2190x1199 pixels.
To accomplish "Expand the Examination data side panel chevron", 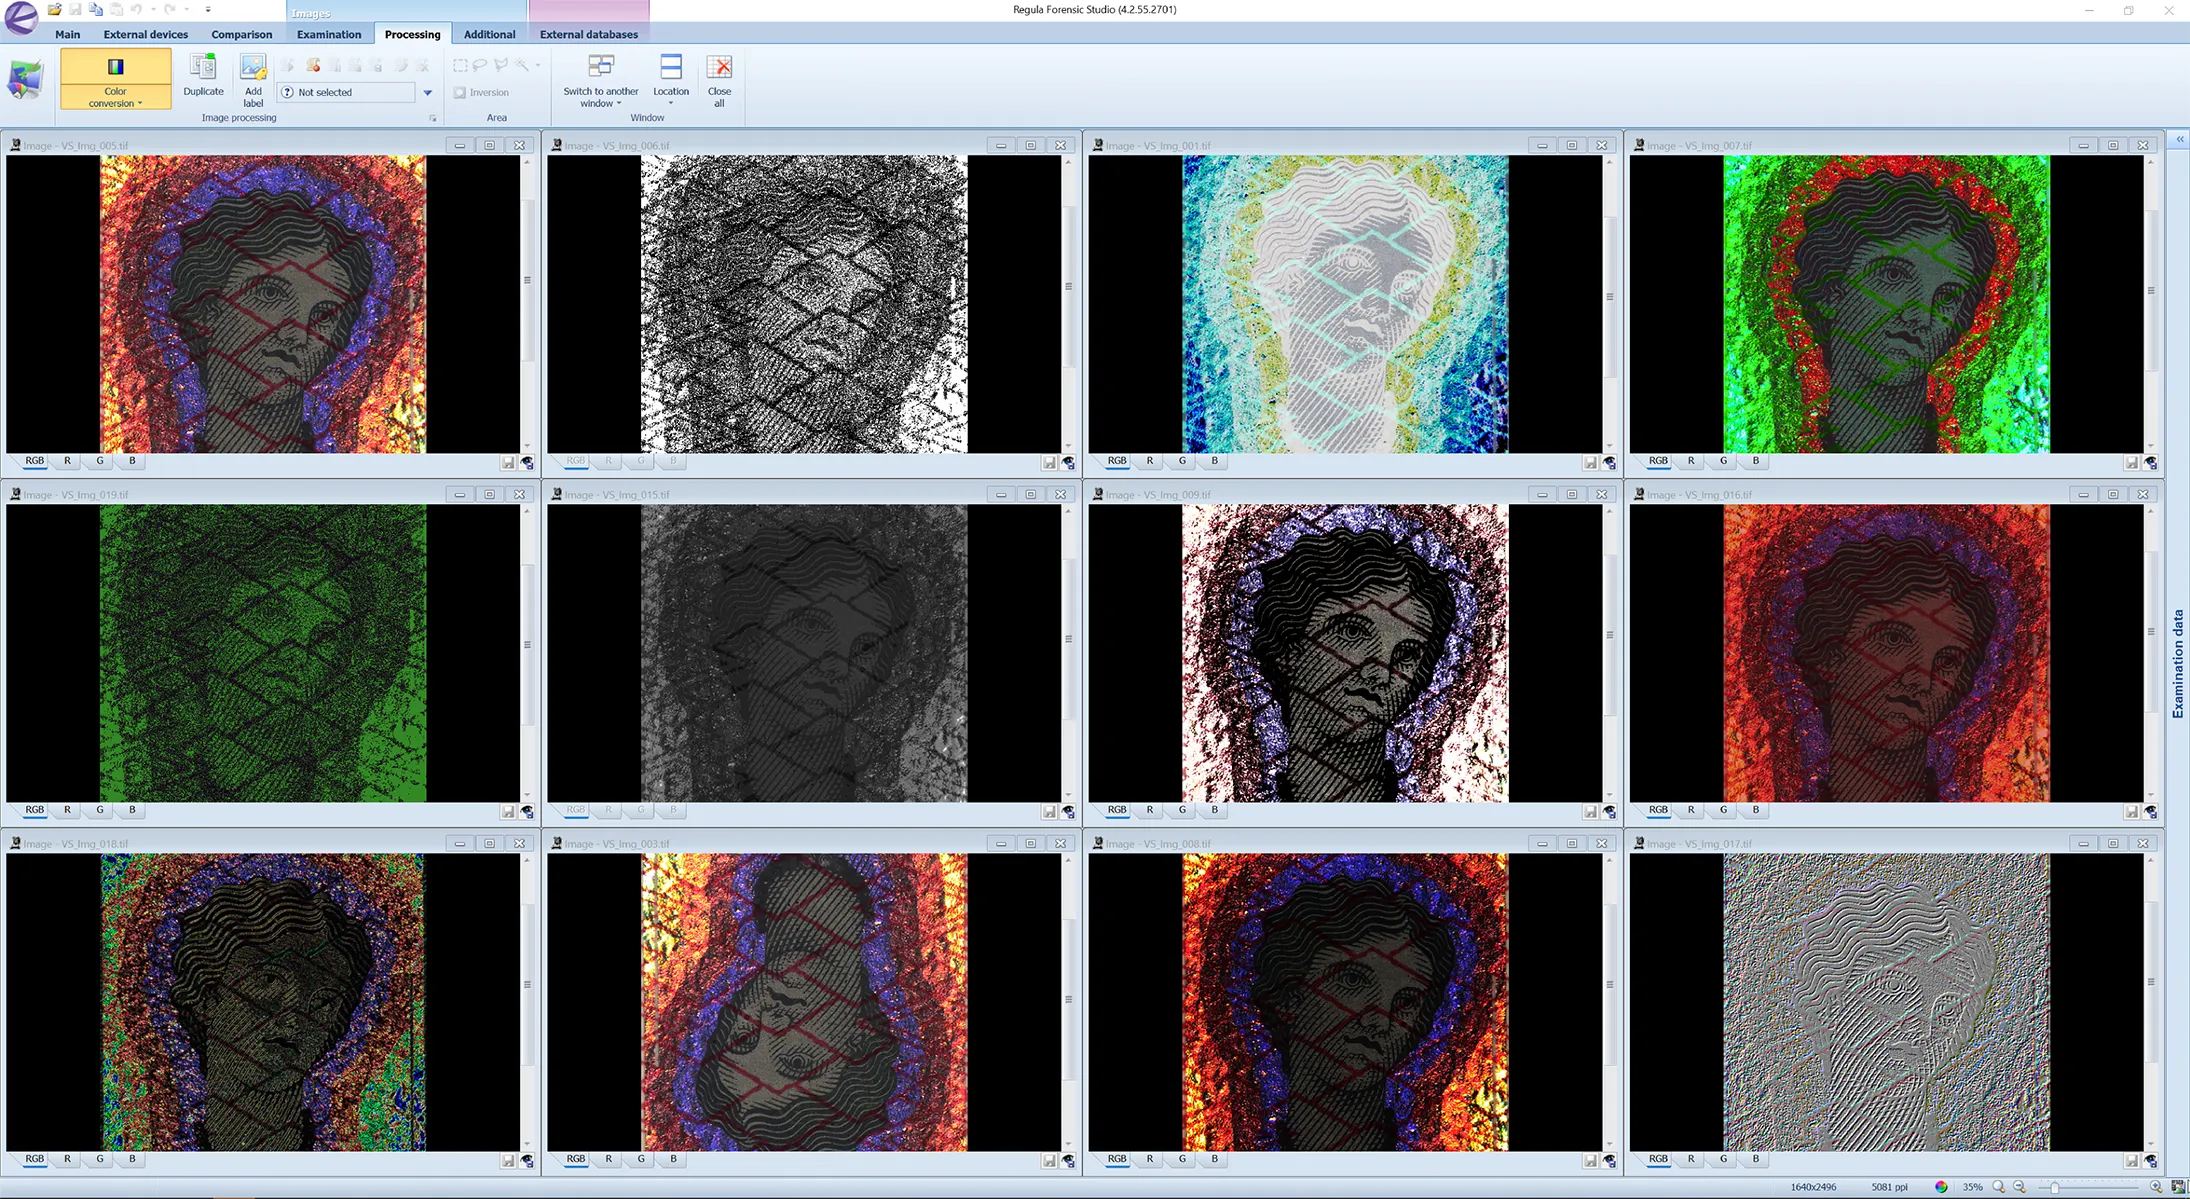I will pos(2179,140).
